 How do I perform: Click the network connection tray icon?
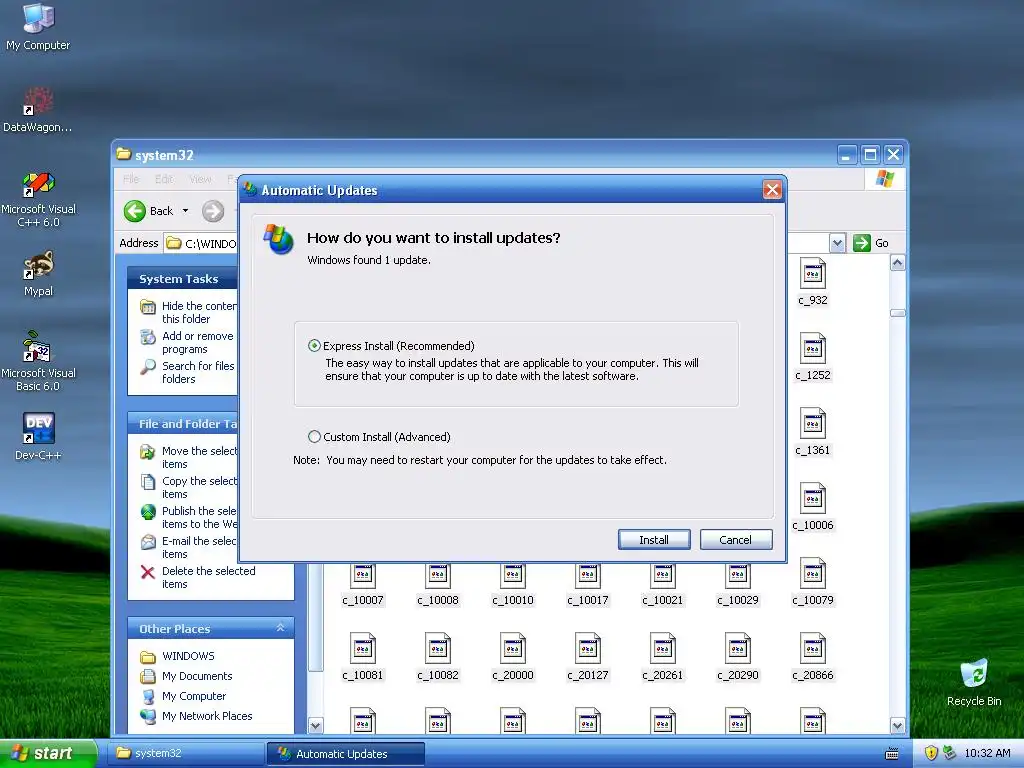pyautogui.click(x=949, y=753)
